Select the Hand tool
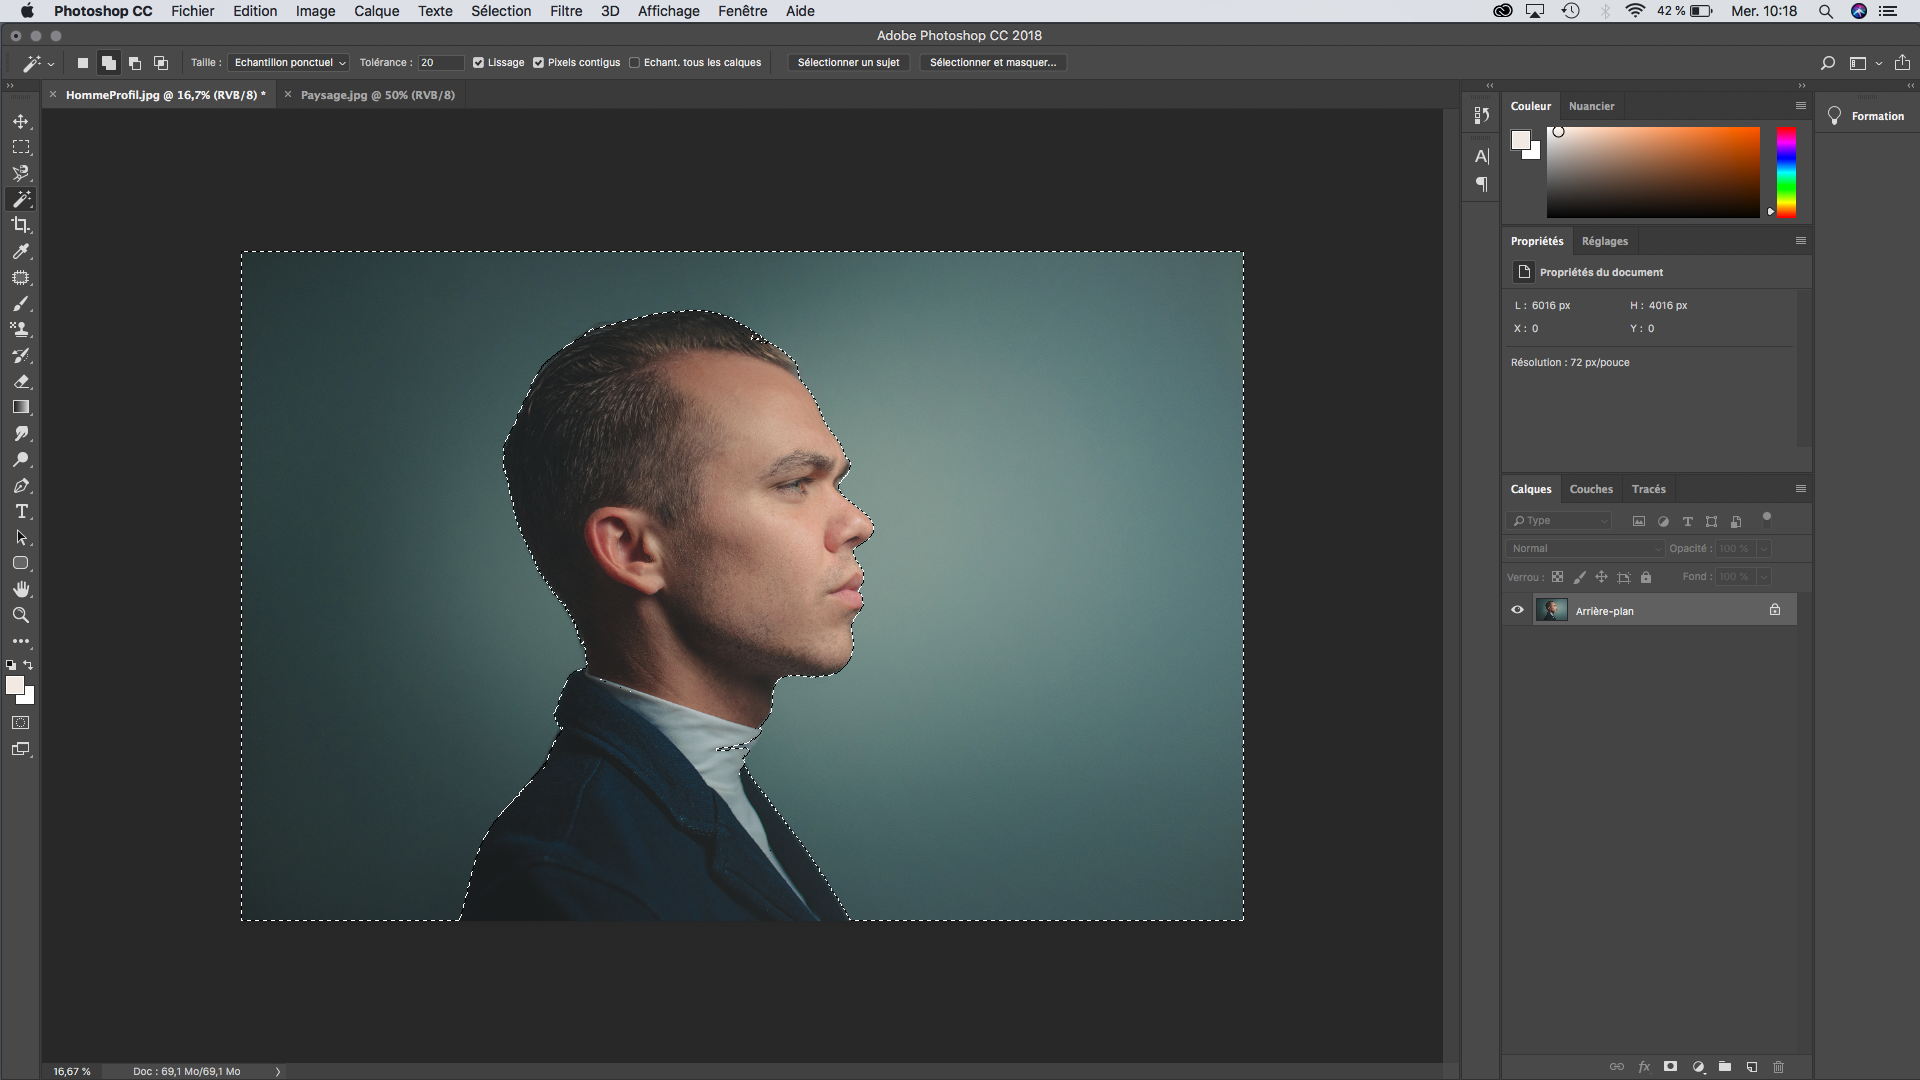1920x1080 pixels. point(21,589)
